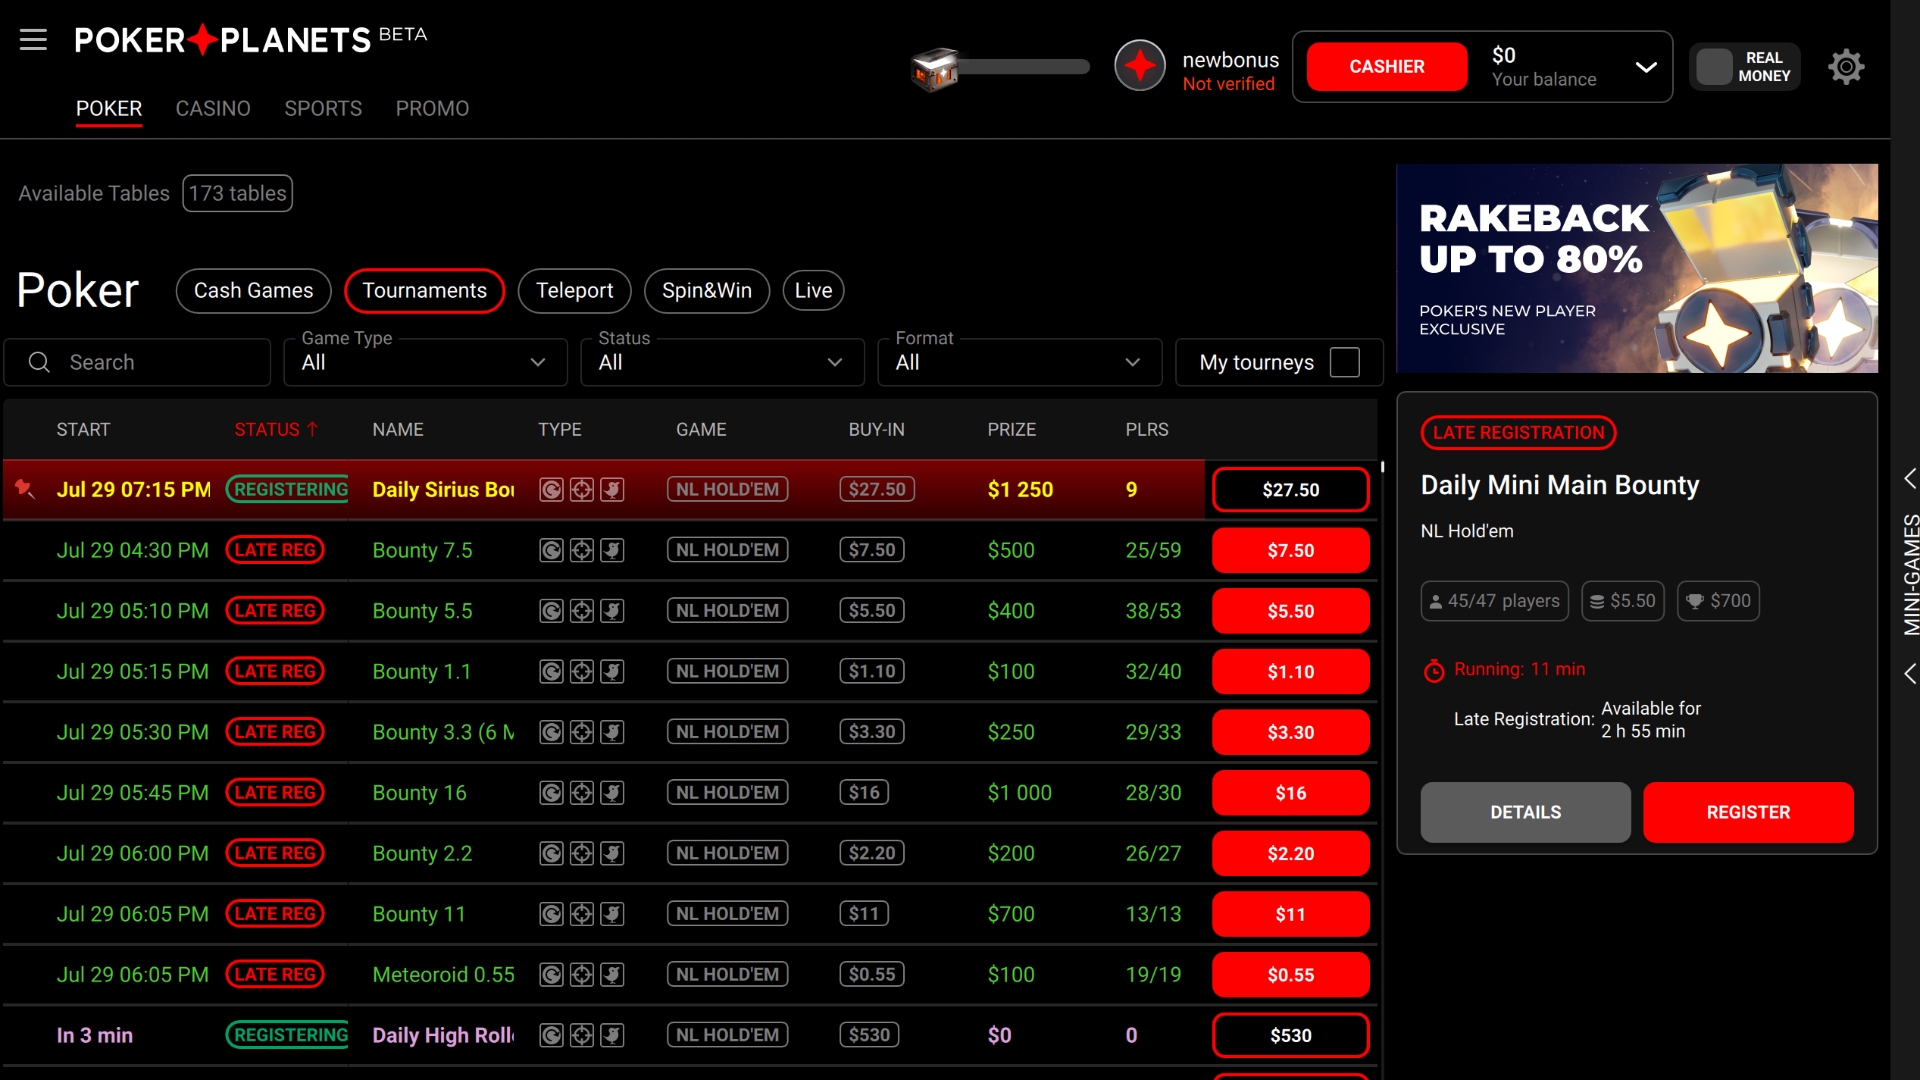This screenshot has height=1080, width=1920.
Task: Open the newbonus red star avatar
Action: [x=1140, y=67]
